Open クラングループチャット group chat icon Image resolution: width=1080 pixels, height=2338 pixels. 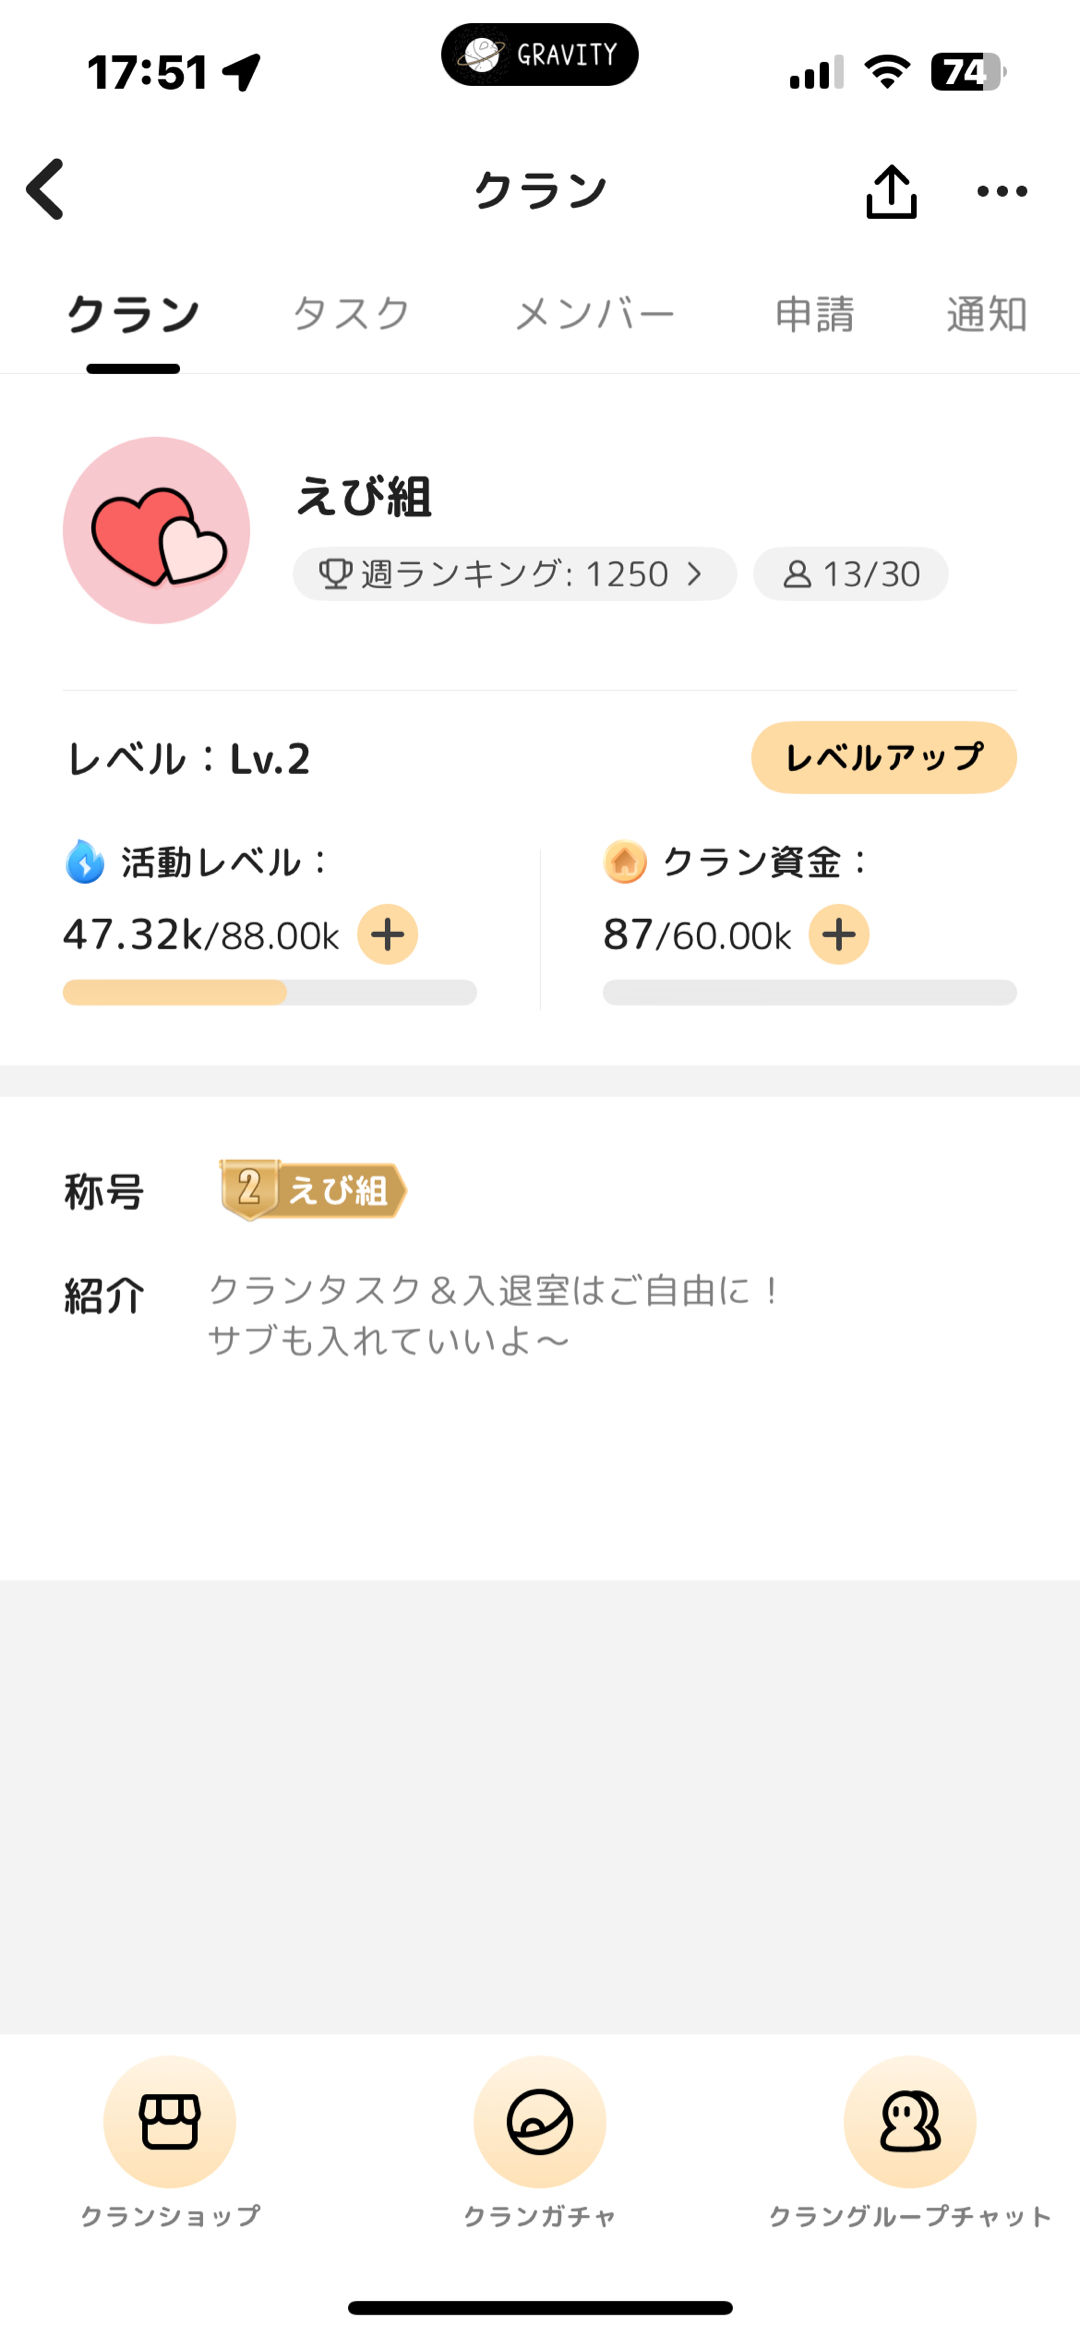(910, 2121)
